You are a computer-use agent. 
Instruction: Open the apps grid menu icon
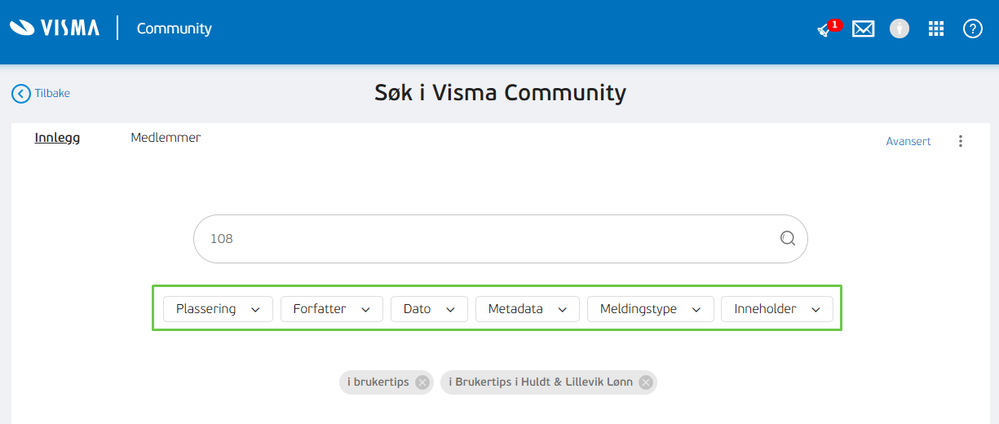tap(935, 29)
